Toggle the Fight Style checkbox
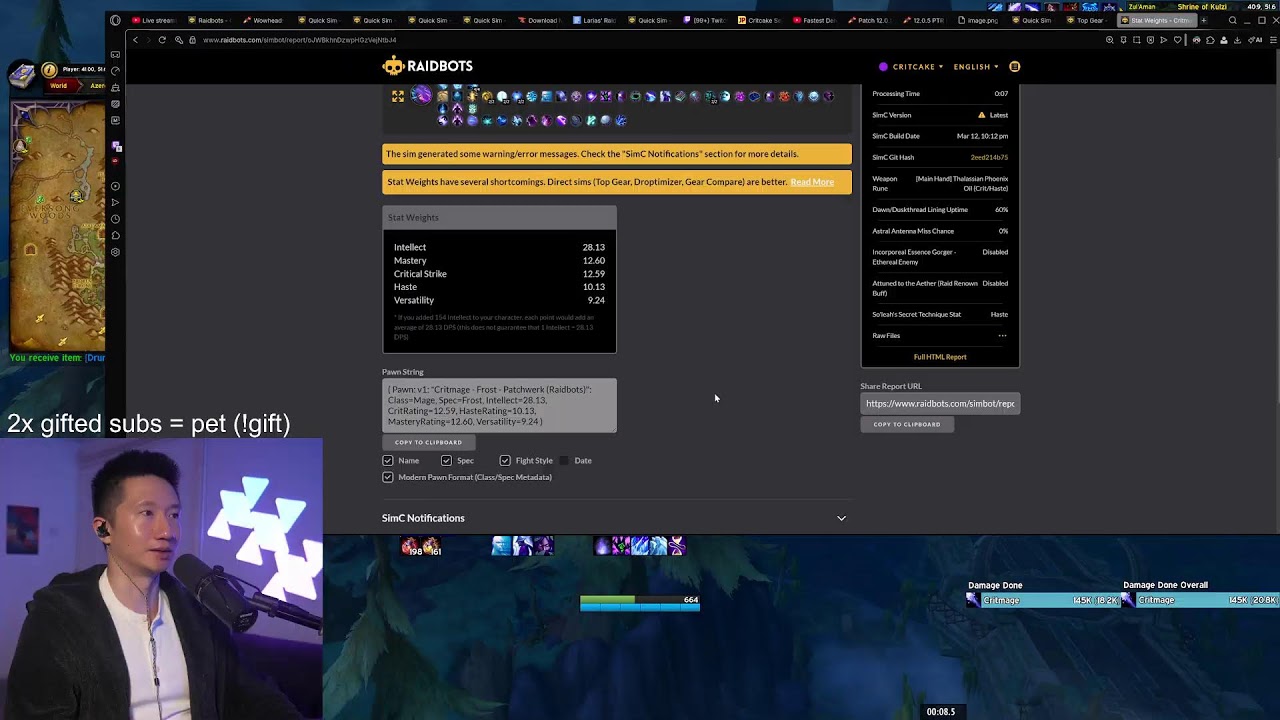This screenshot has width=1280, height=720. [x=505, y=461]
